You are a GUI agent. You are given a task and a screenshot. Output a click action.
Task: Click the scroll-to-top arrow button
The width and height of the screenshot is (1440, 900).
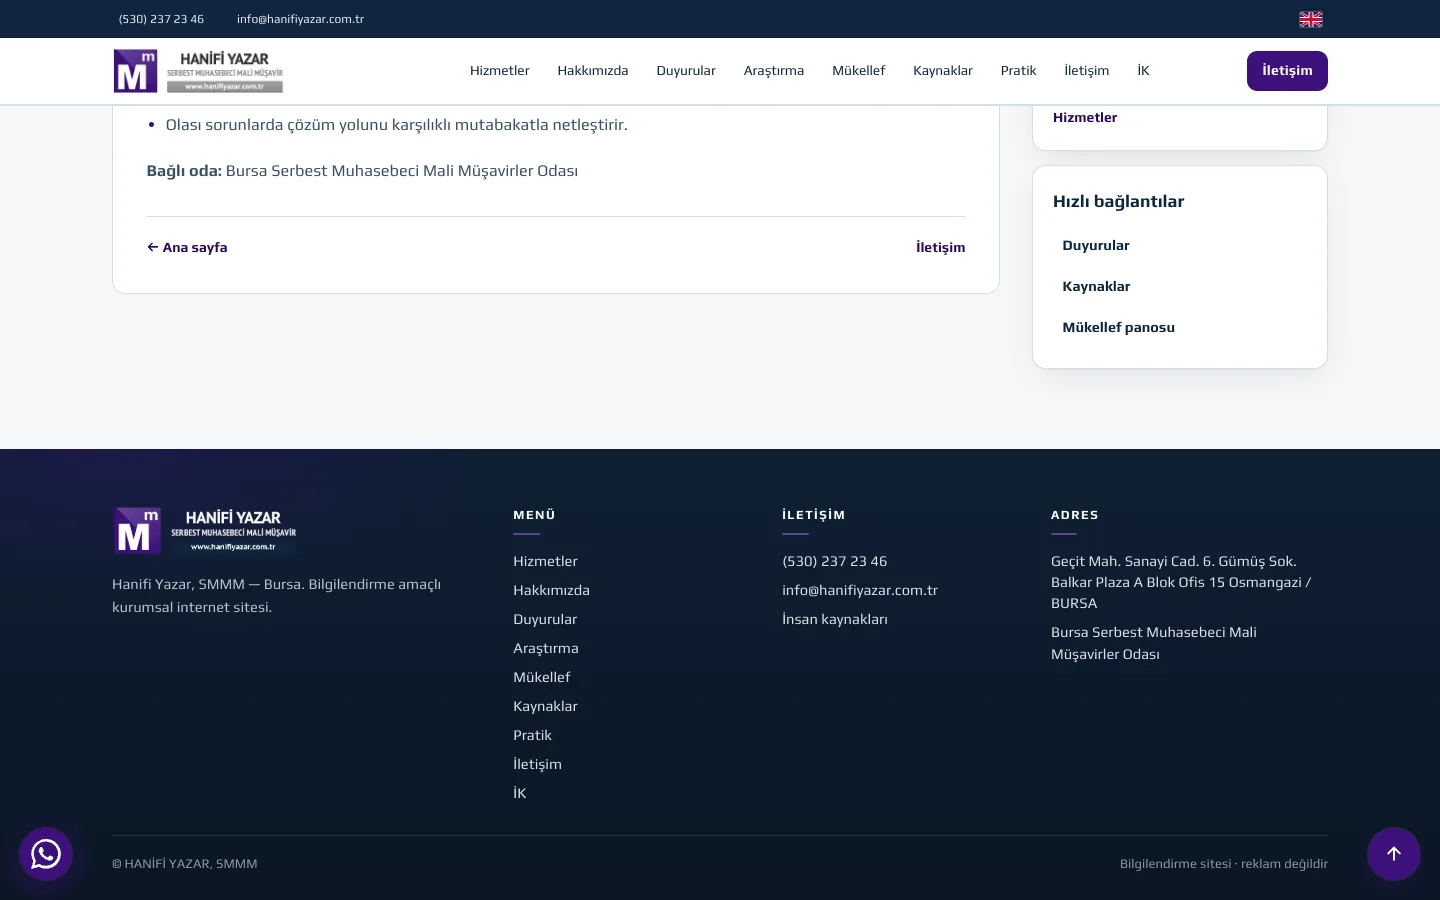(x=1394, y=854)
